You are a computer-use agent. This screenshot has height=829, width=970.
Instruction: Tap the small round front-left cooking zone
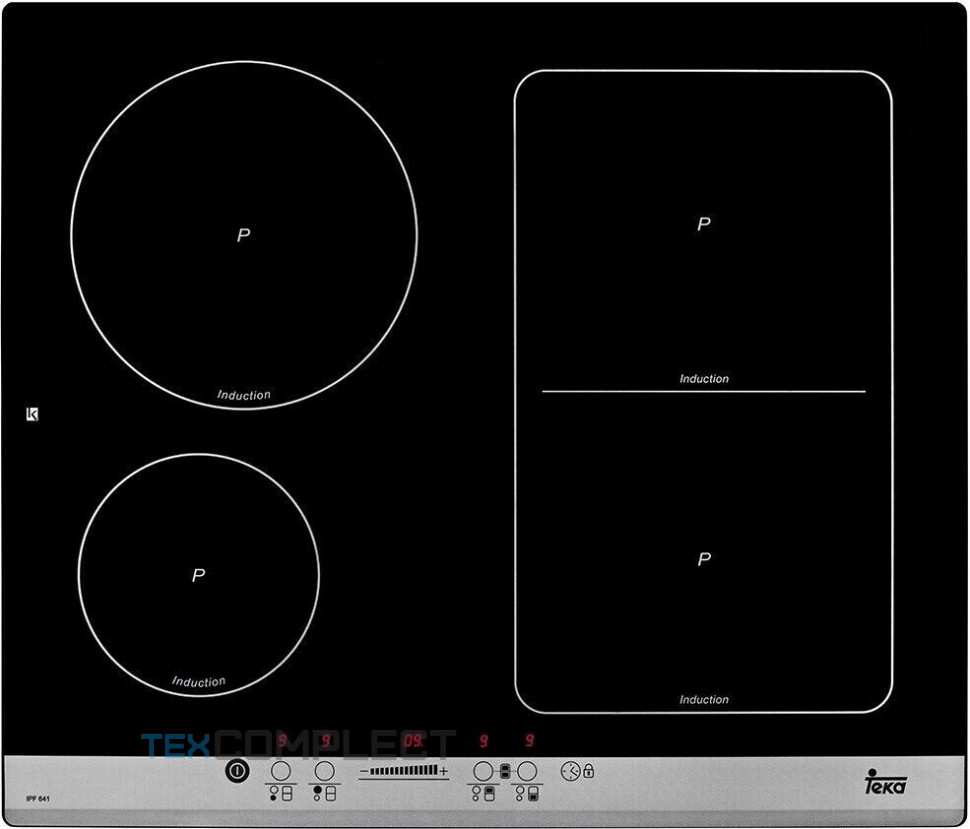click(199, 575)
